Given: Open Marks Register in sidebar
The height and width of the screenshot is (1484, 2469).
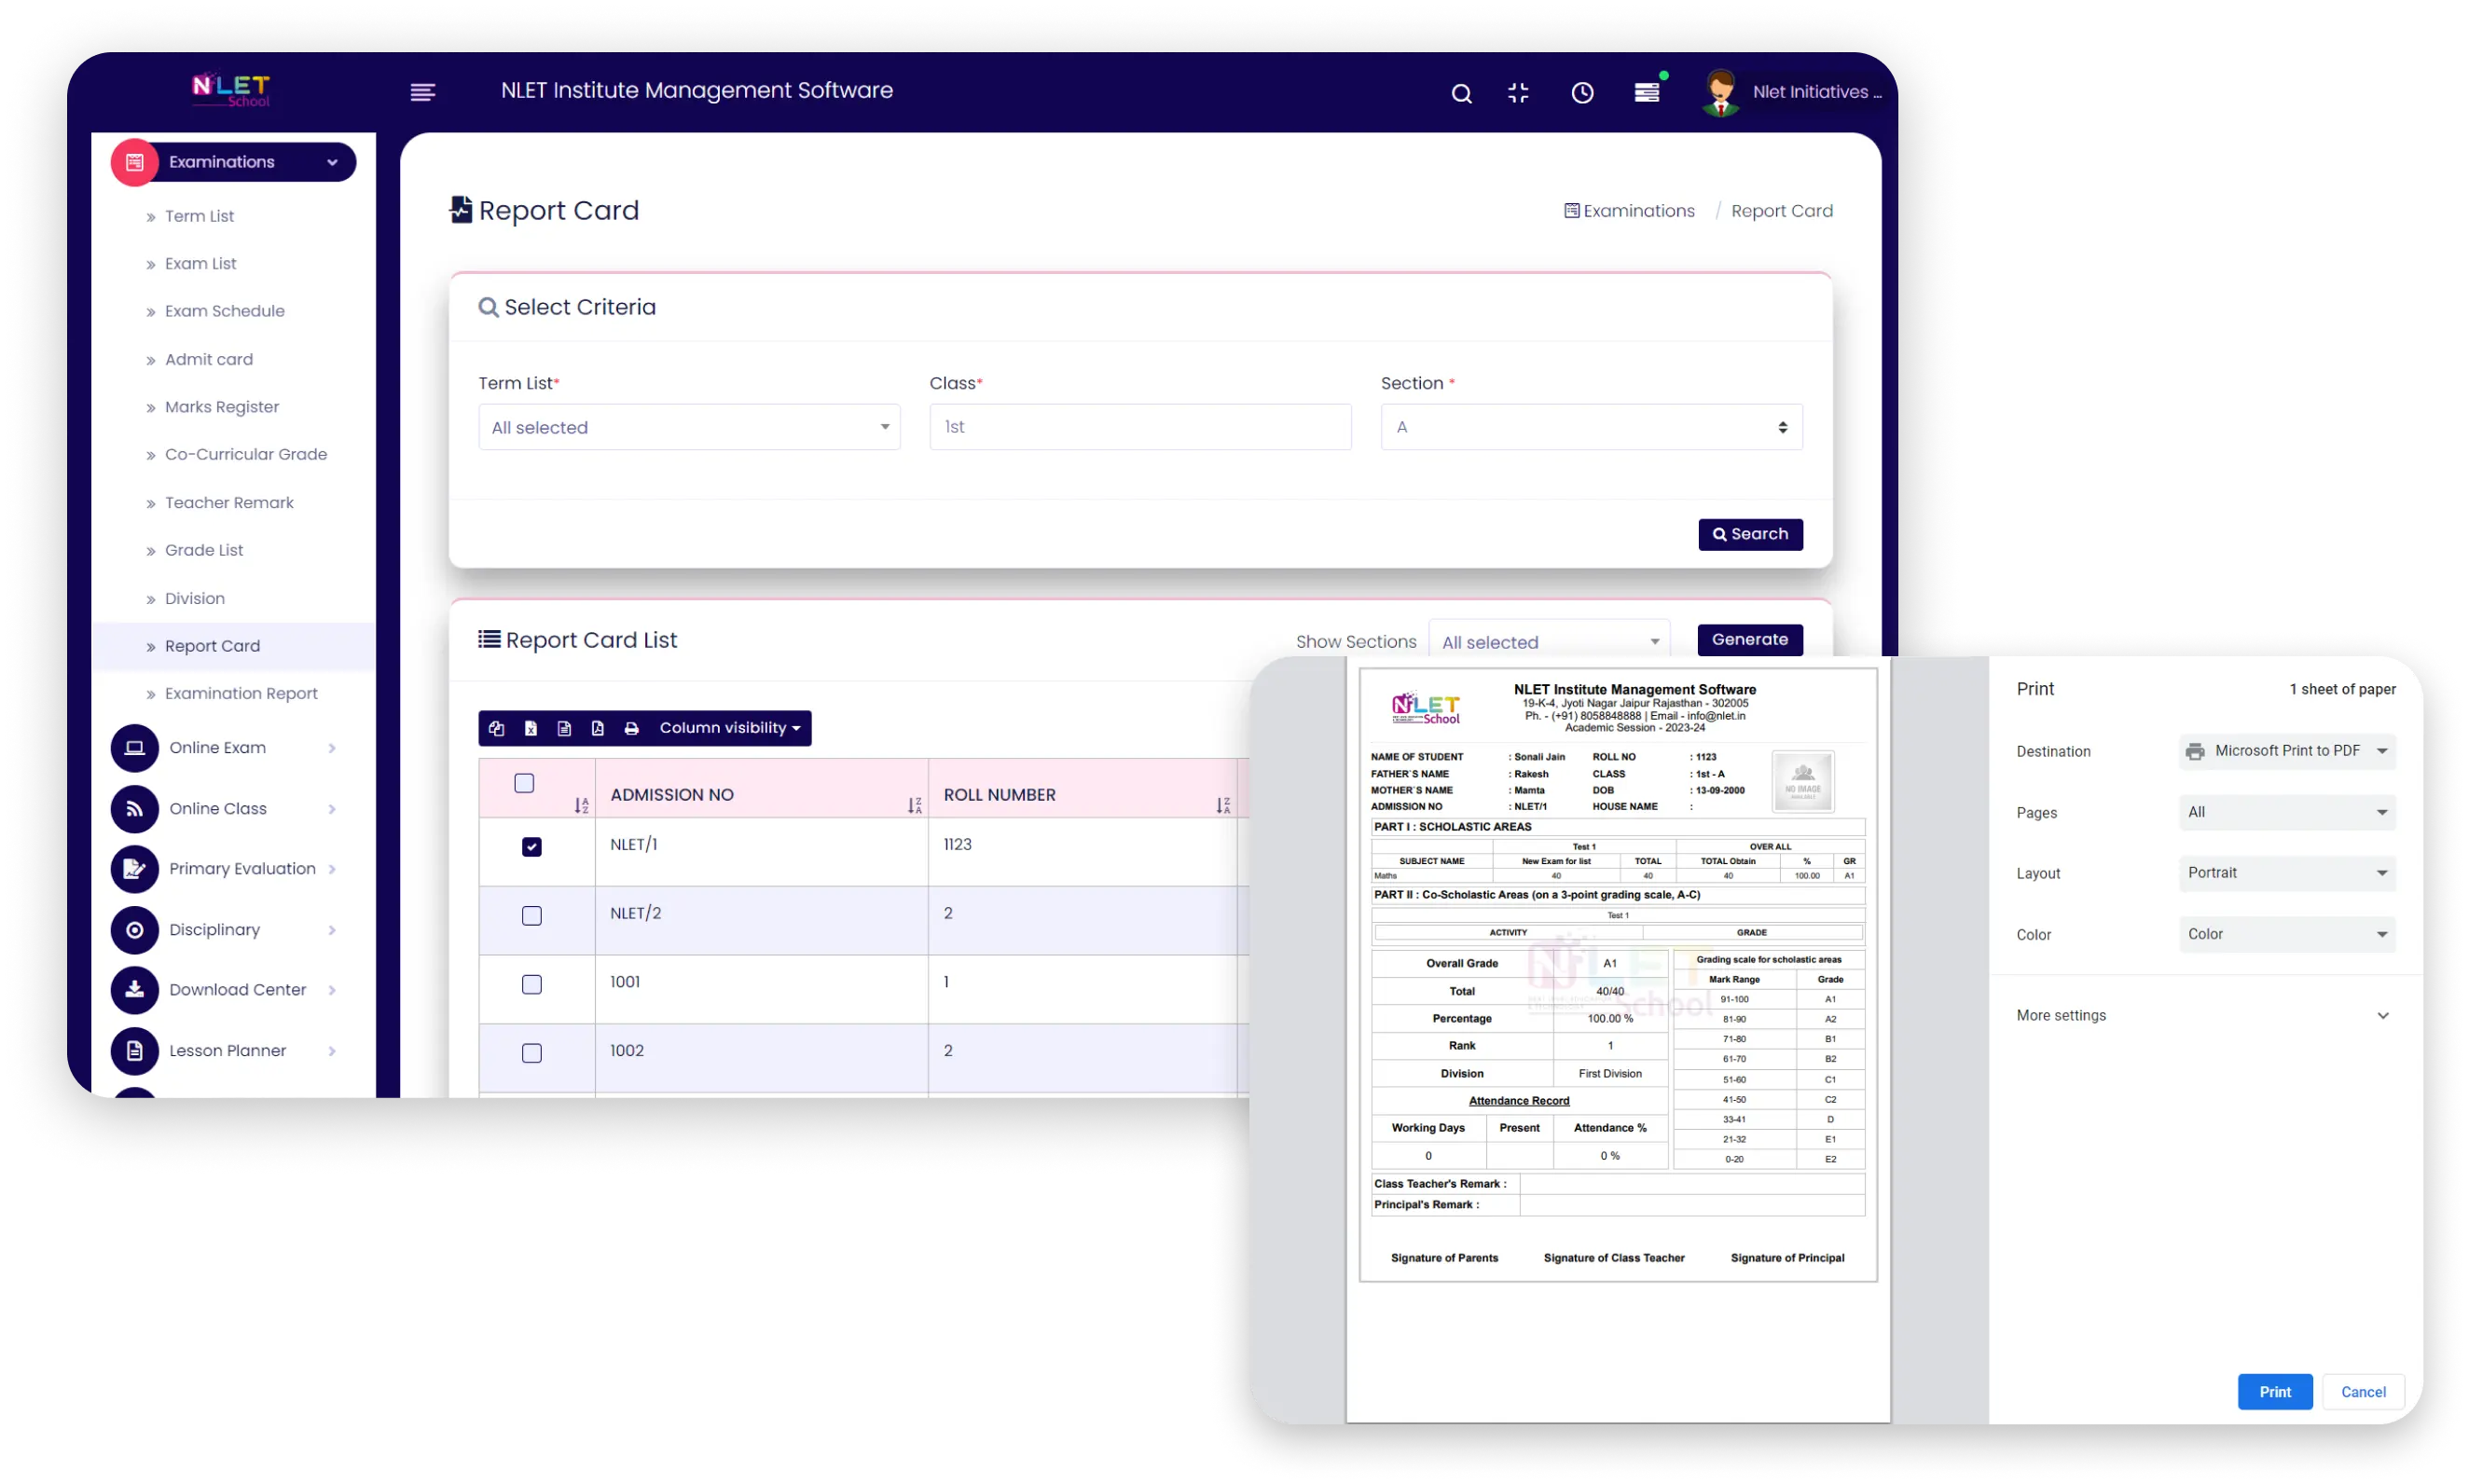Looking at the screenshot, I should tap(222, 407).
